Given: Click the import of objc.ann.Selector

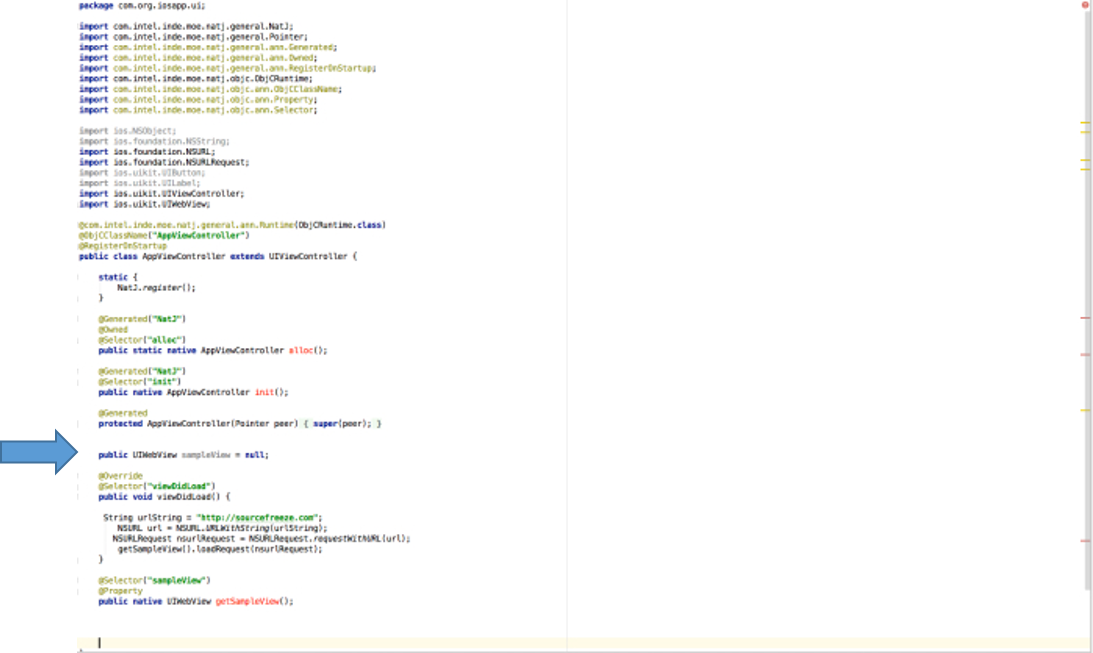Looking at the screenshot, I should (x=198, y=110).
